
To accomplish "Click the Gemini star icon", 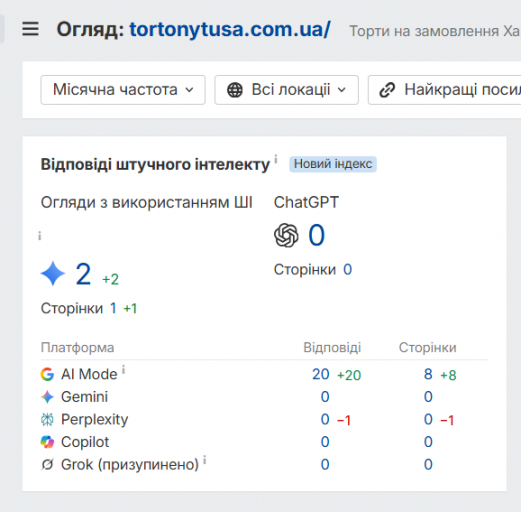I will pyautogui.click(x=47, y=397).
